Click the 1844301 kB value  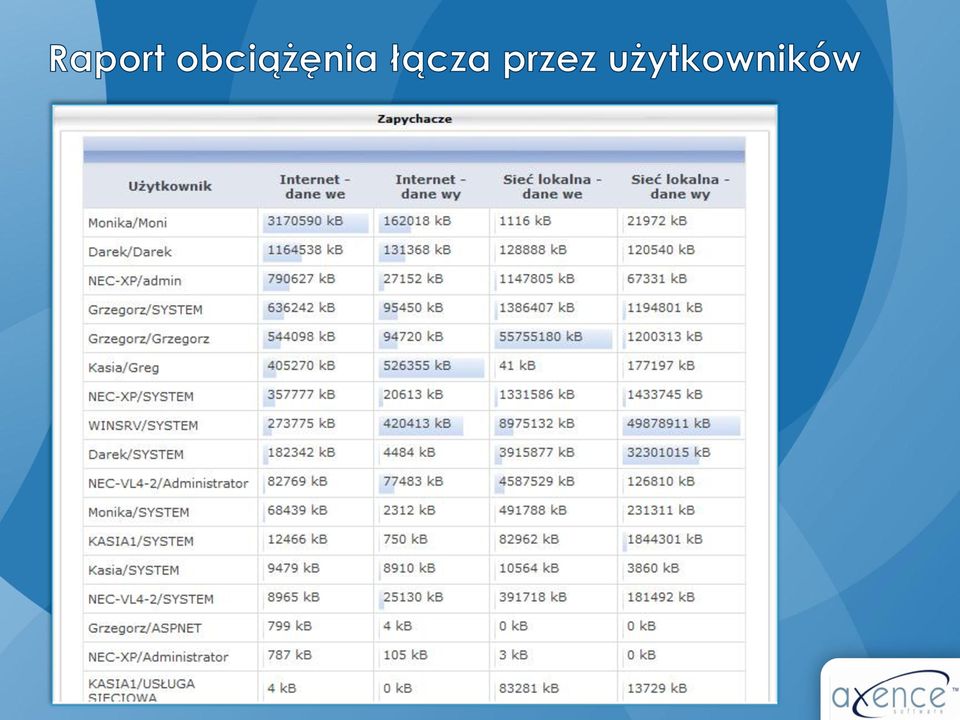pyautogui.click(x=664, y=539)
